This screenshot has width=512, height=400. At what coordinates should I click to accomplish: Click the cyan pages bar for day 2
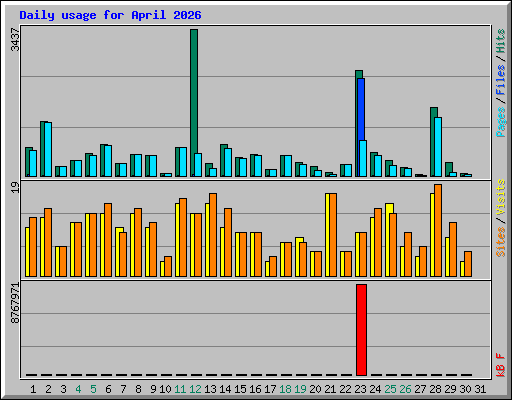click(48, 149)
